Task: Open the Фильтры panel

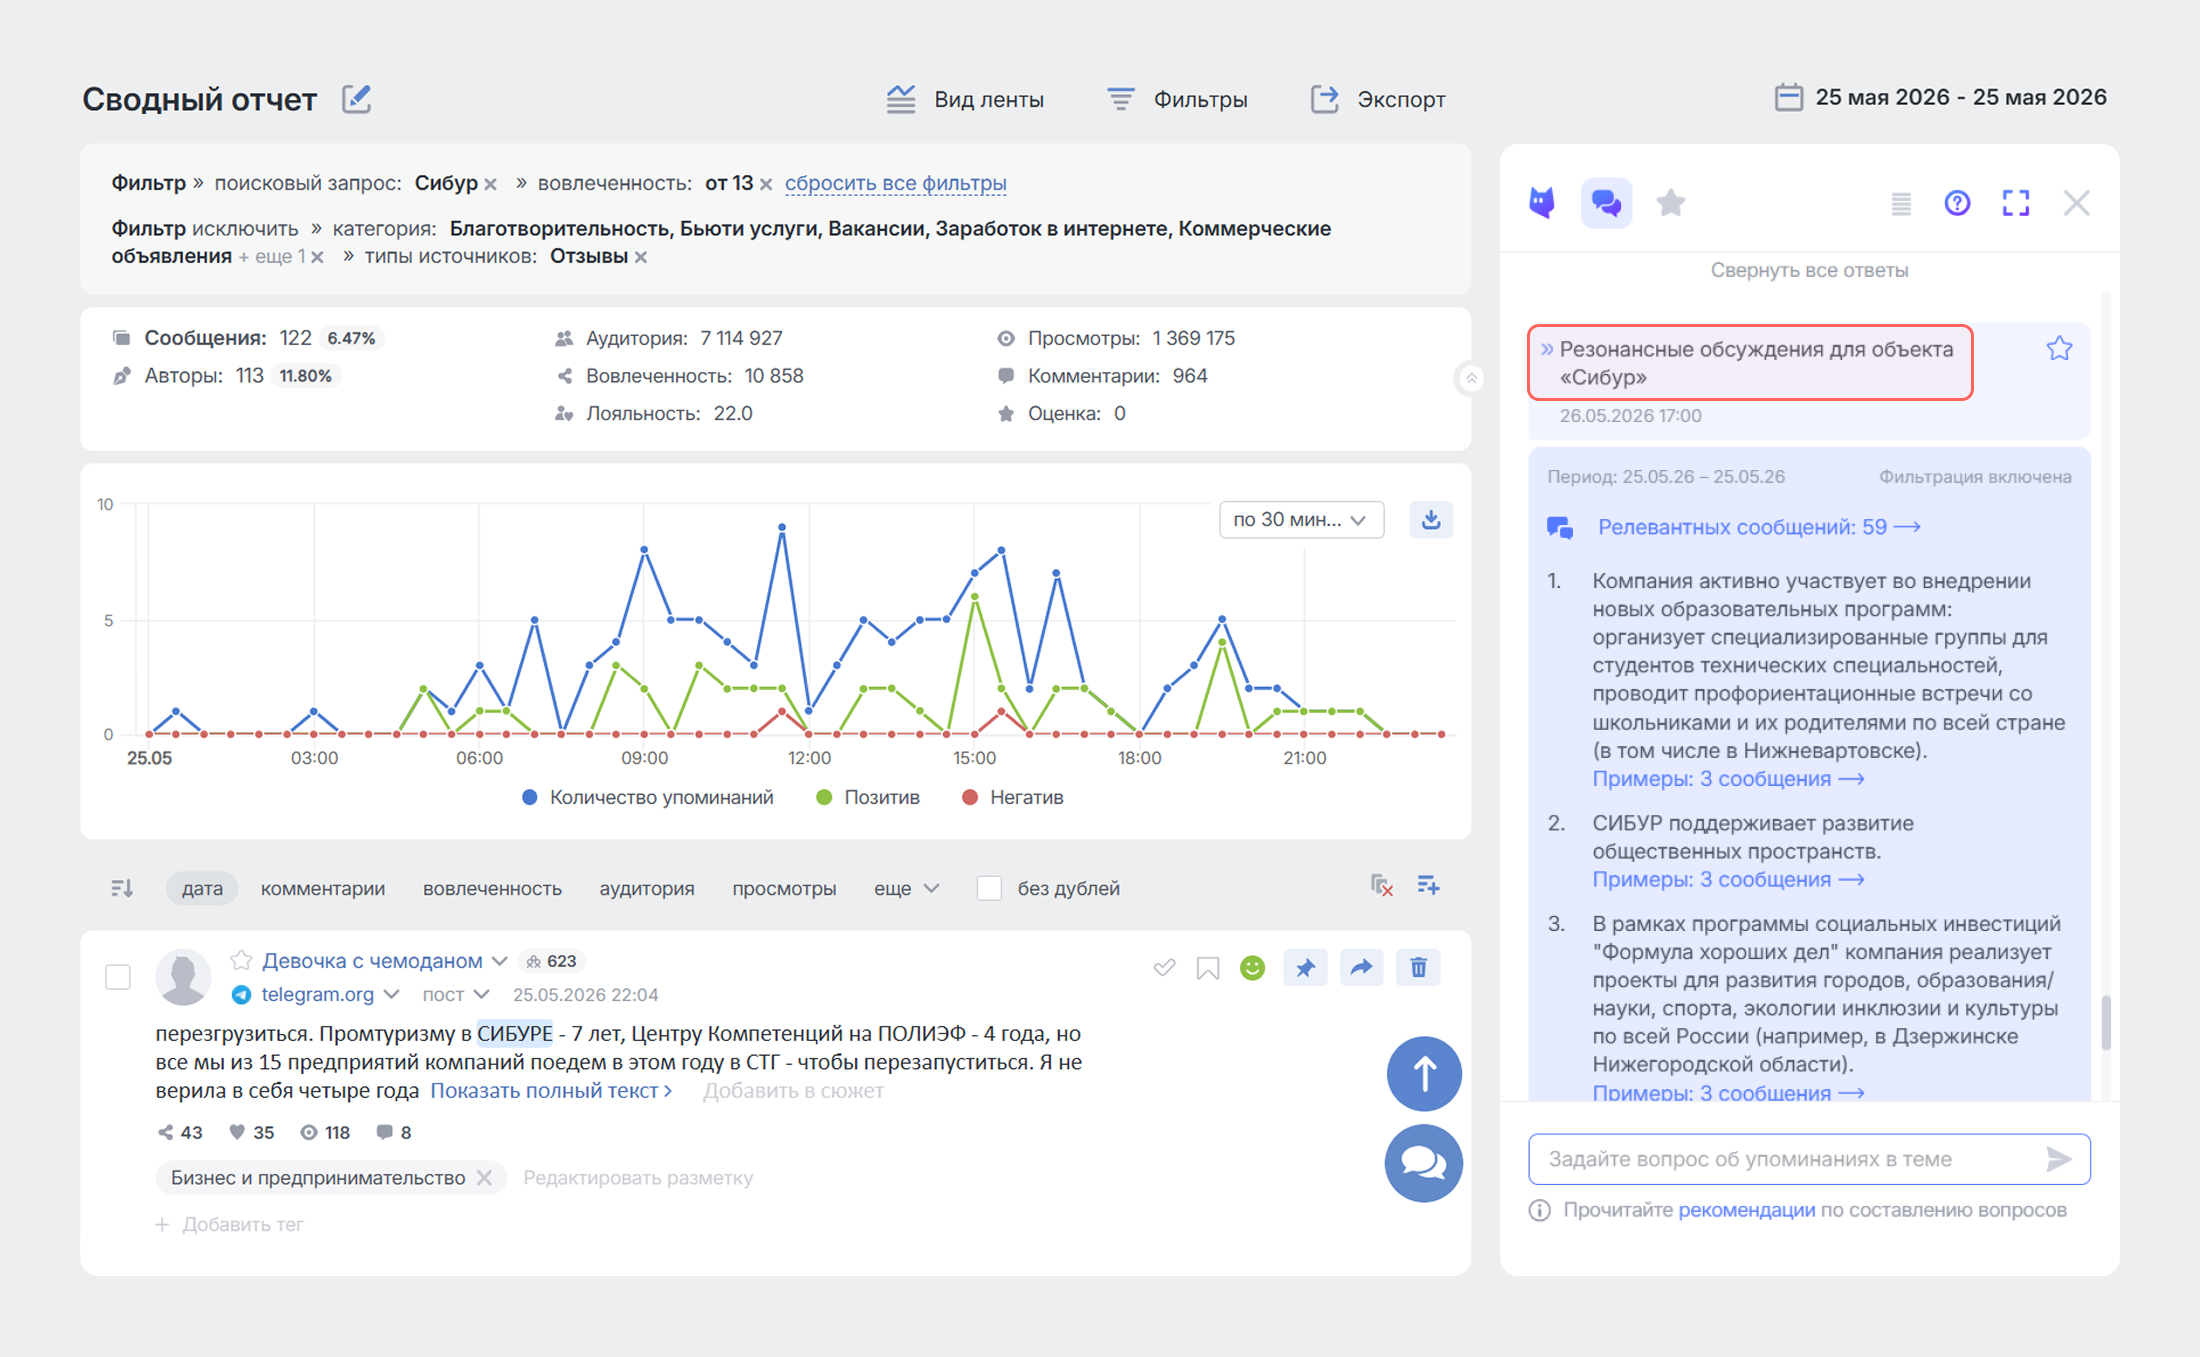Action: click(1177, 99)
